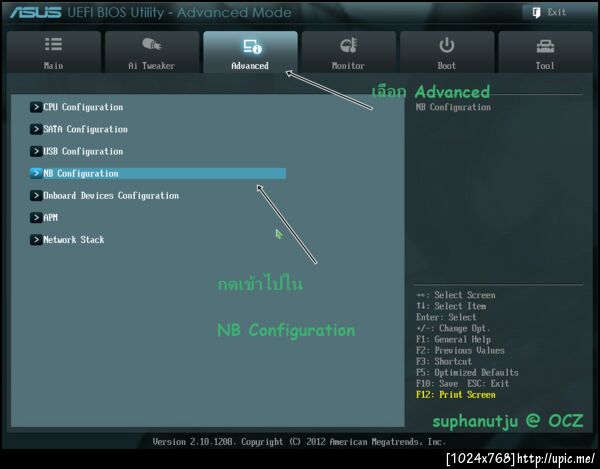
Task: Enter the highlighted NB Configuration item
Action: 158,173
